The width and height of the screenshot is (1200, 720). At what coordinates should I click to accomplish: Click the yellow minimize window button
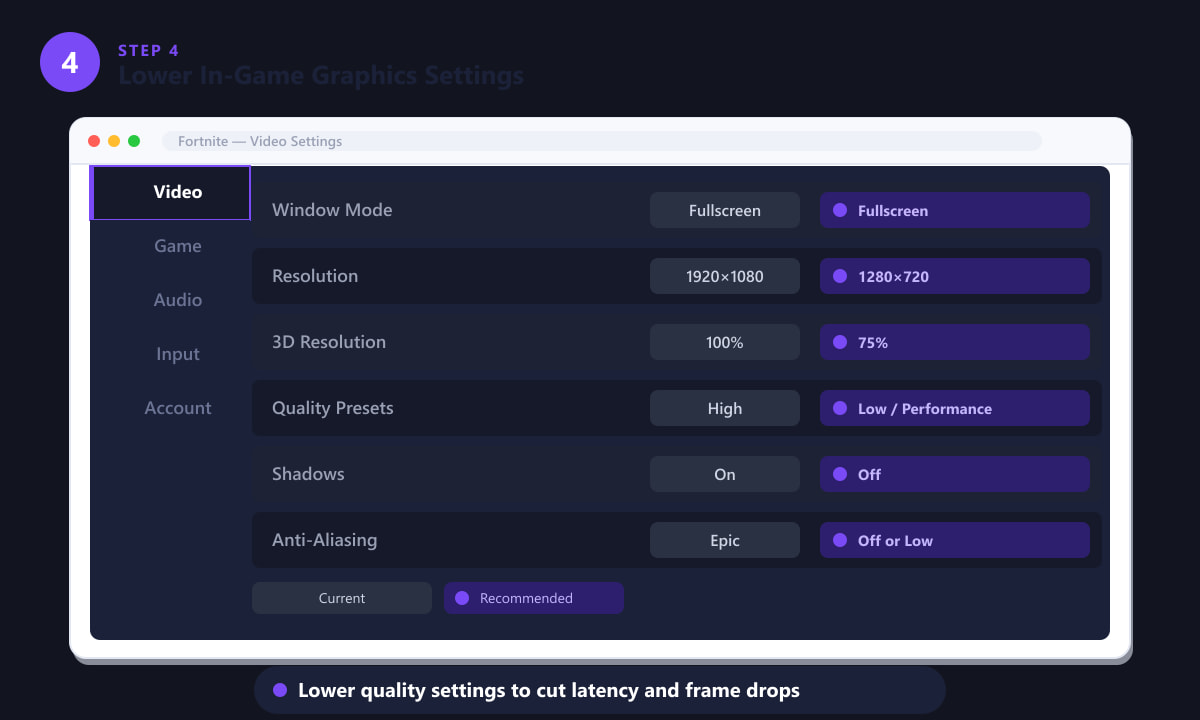(x=114, y=141)
